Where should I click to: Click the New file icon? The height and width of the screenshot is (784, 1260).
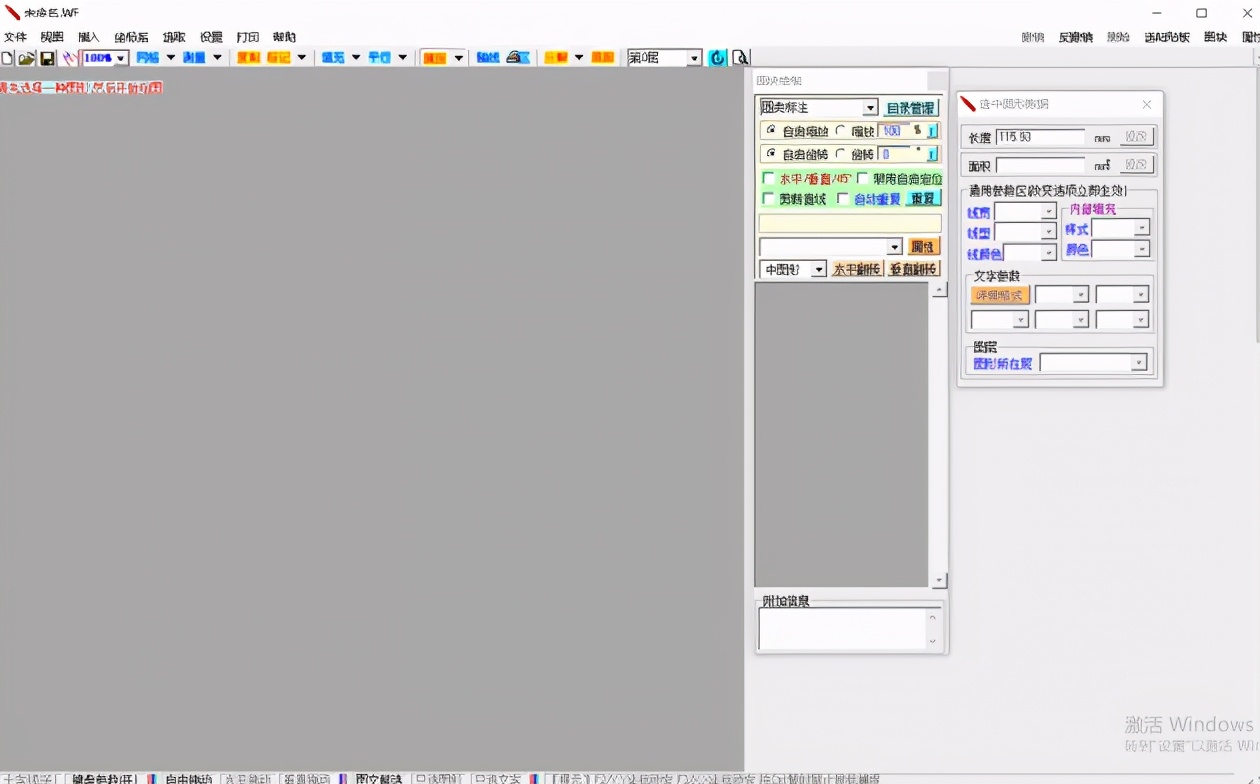click(7, 58)
